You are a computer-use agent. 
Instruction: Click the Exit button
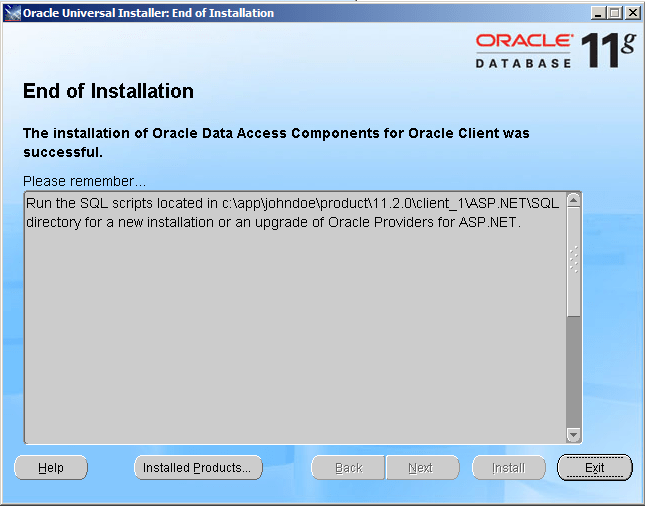(x=594, y=468)
